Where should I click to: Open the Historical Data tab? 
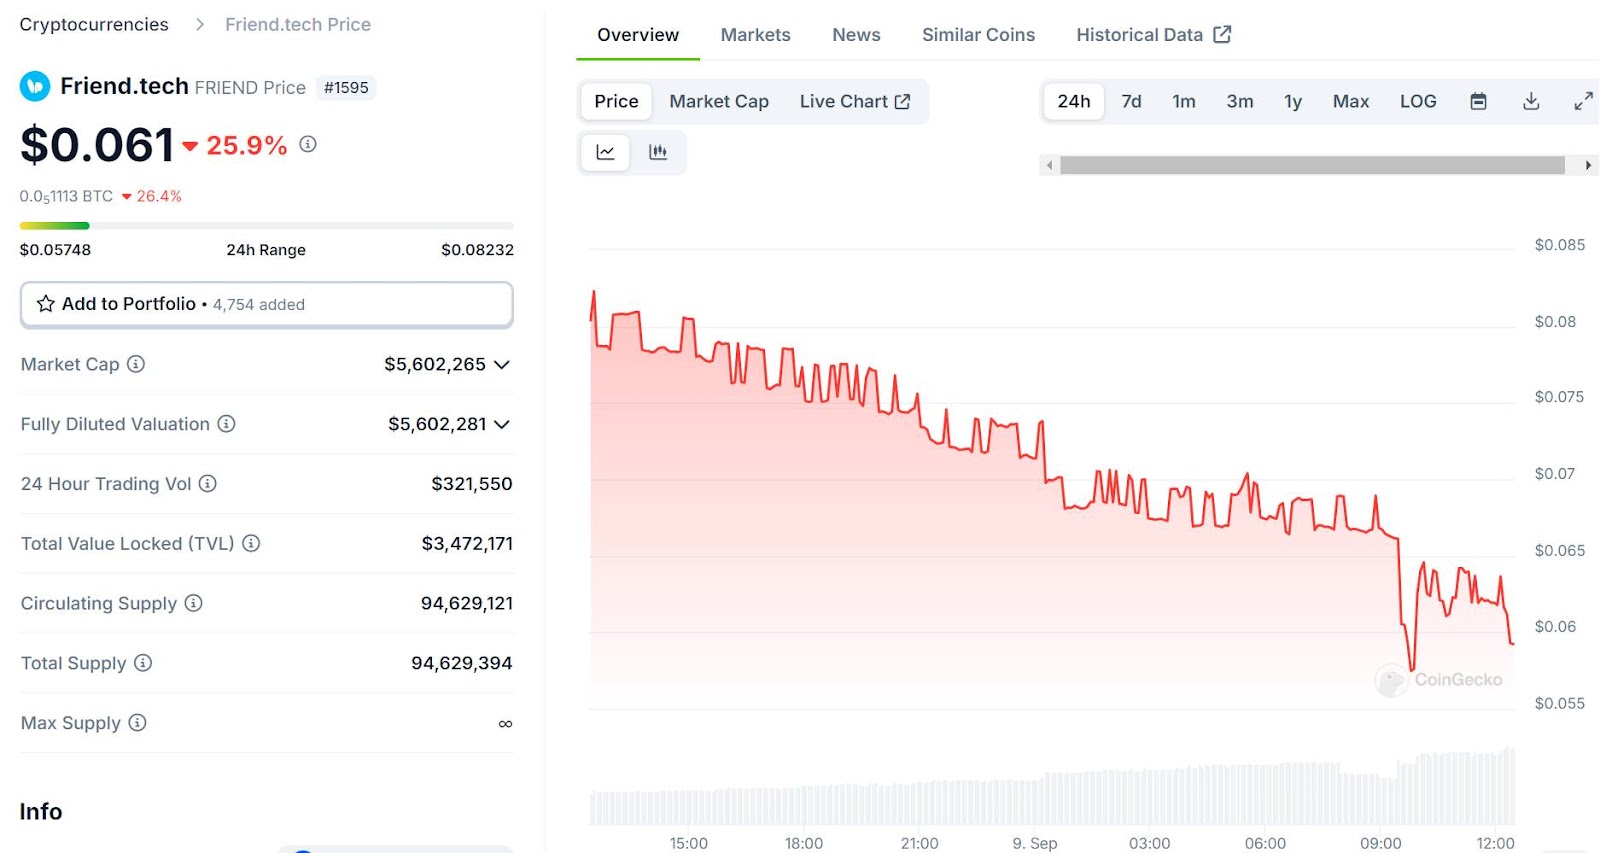coord(1154,35)
